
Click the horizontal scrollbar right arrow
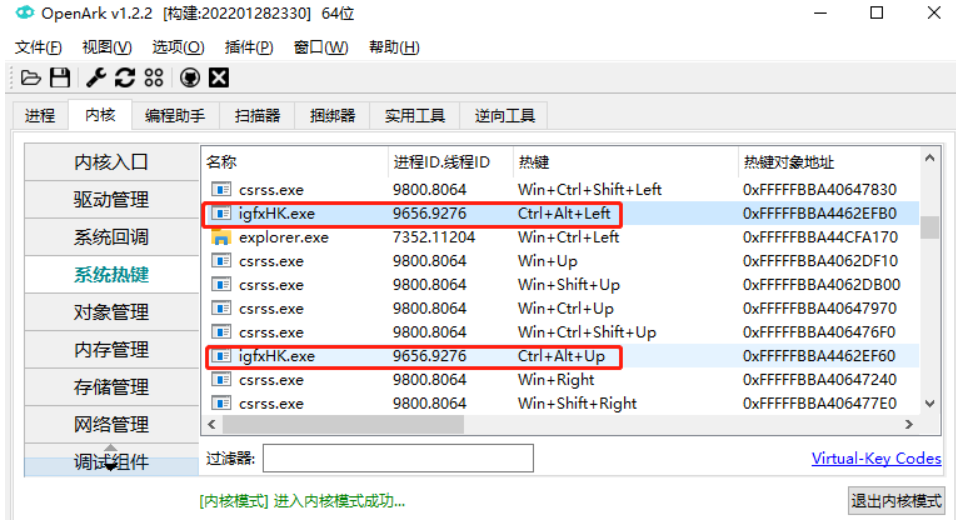click(909, 424)
